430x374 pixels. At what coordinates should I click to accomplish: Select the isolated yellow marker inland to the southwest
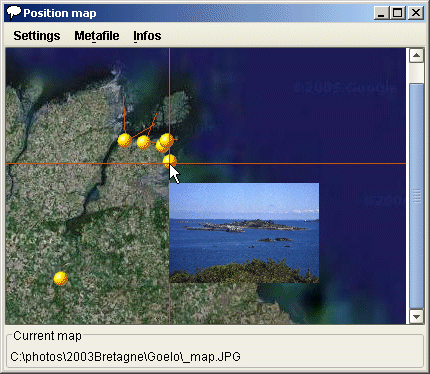point(61,278)
